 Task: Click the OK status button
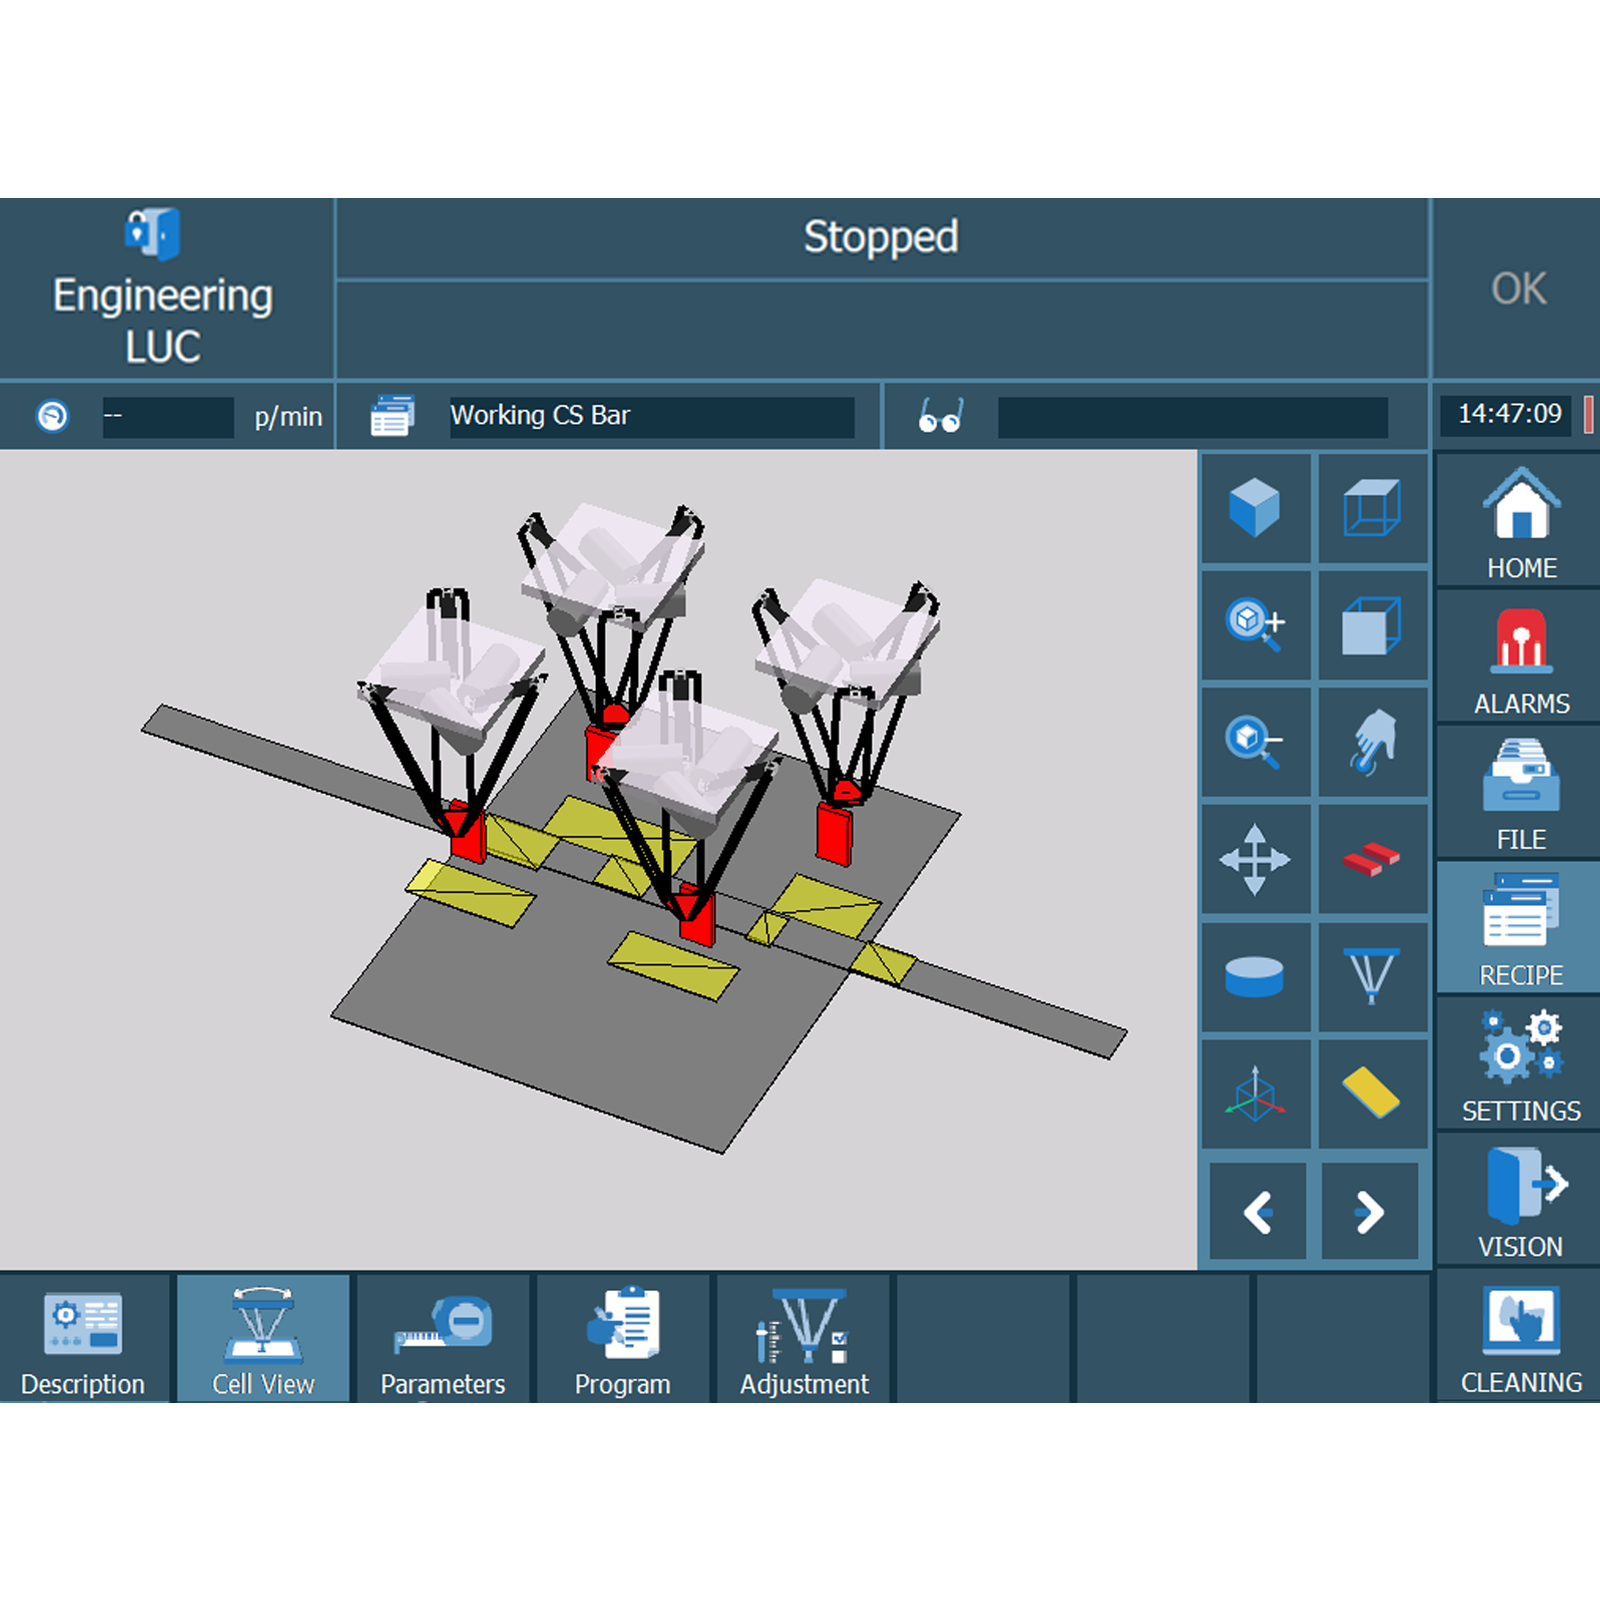point(1518,288)
